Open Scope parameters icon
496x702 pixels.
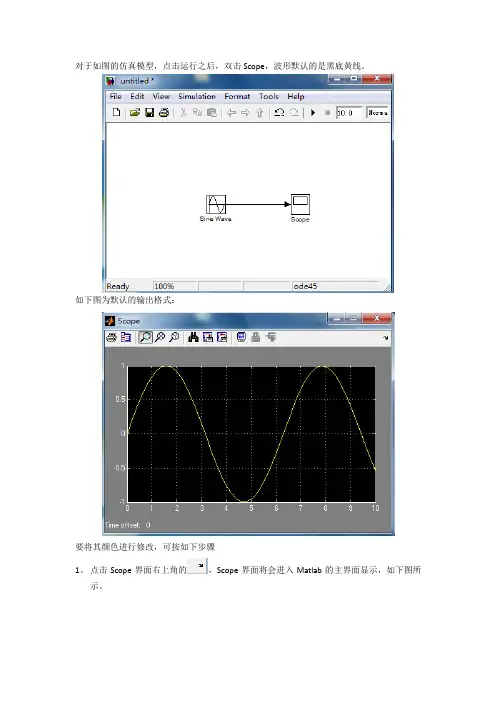[x=126, y=338]
